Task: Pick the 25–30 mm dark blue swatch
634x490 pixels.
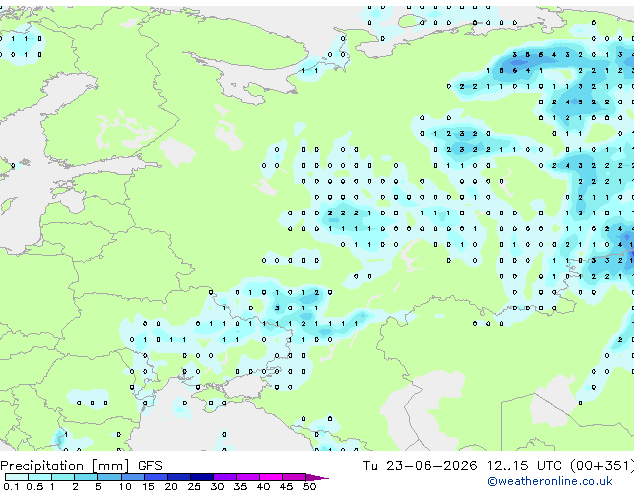Action: click(202, 477)
